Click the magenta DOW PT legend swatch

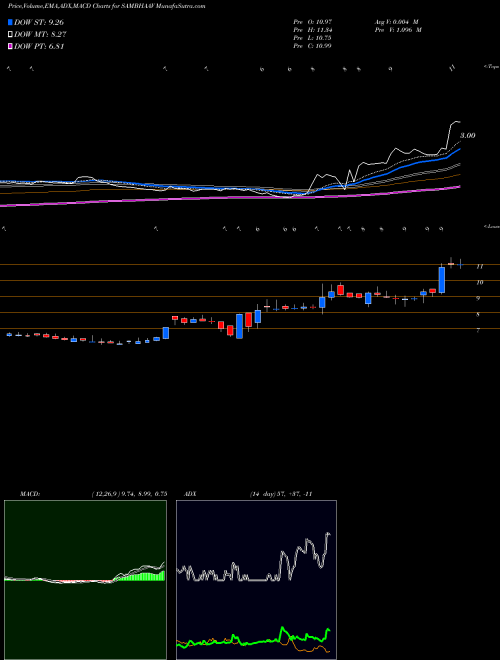coord(11,47)
